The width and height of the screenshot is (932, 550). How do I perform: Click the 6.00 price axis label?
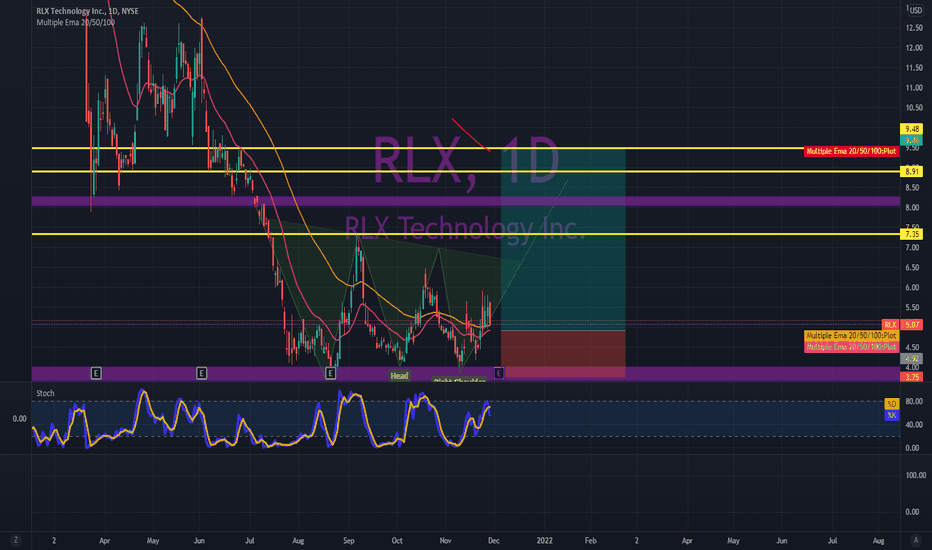(912, 287)
